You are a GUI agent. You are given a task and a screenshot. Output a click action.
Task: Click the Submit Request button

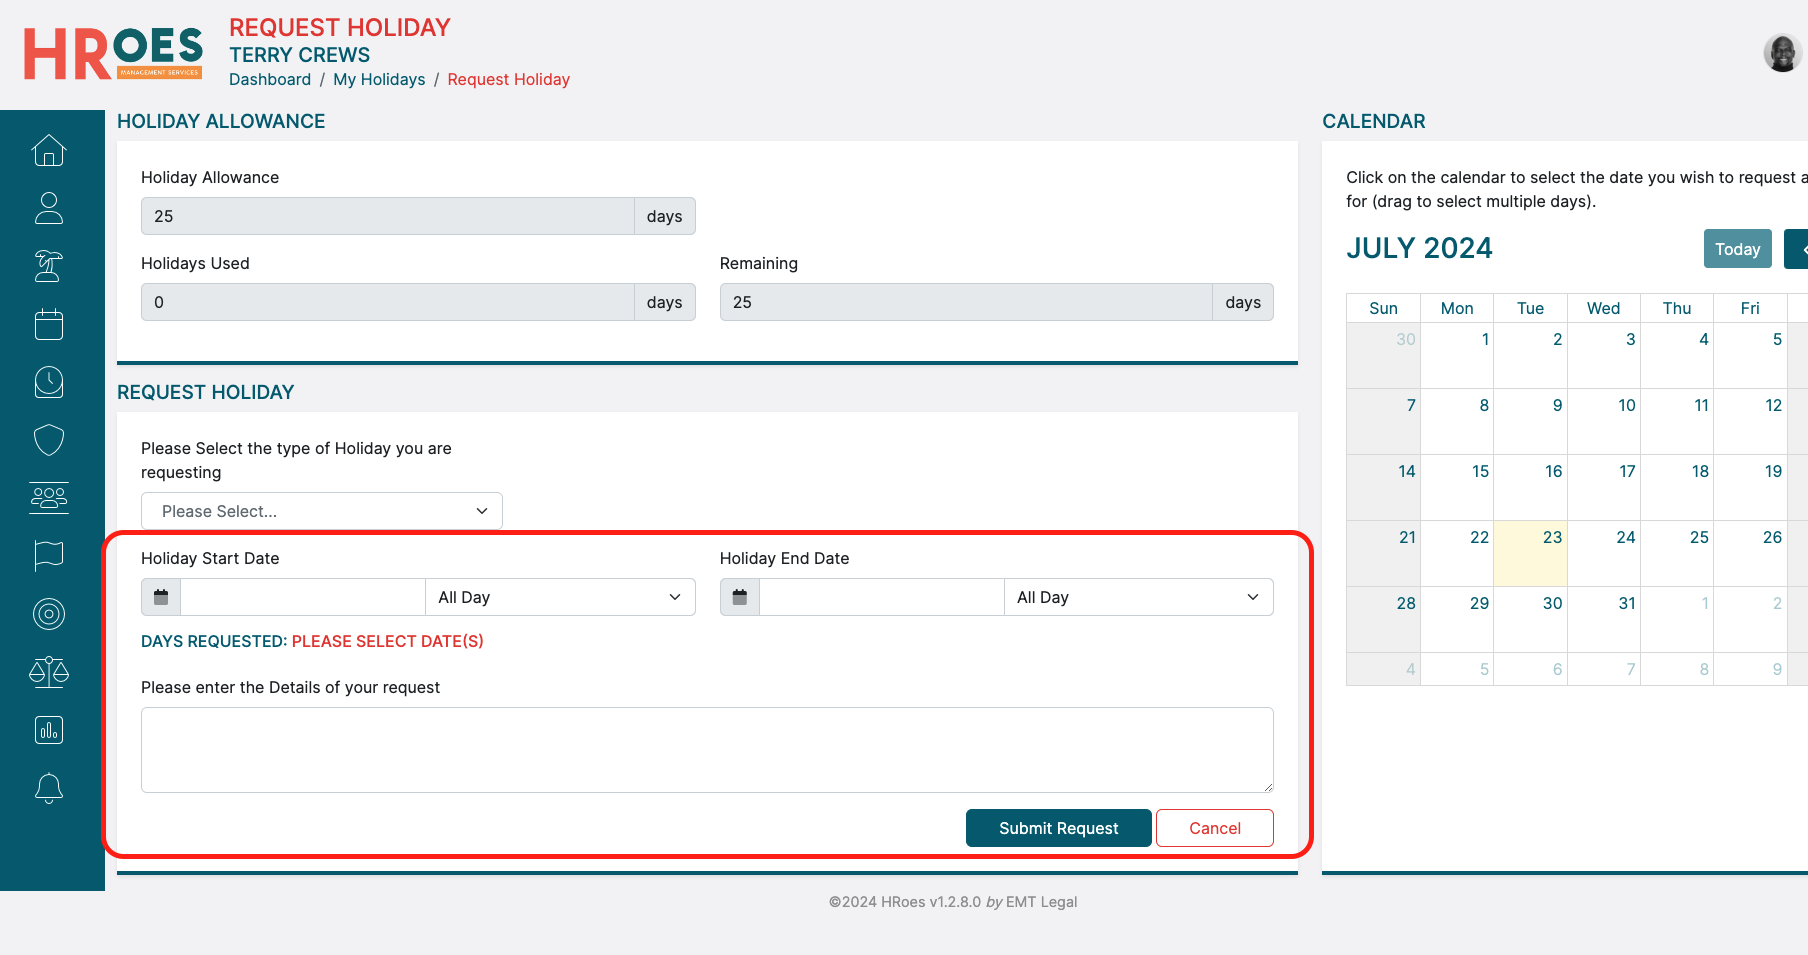1058,828
